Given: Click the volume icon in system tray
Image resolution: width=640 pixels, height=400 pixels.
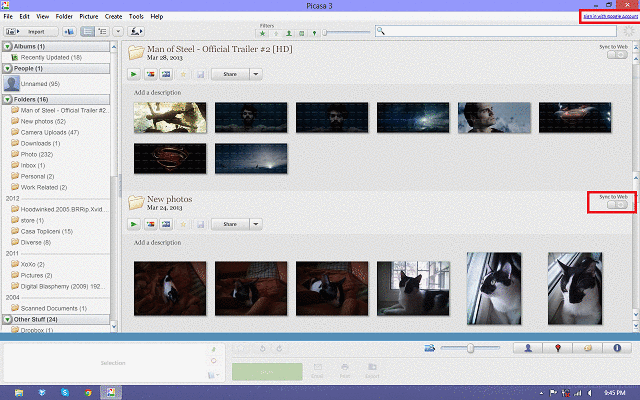Looking at the screenshot, I should click(589, 393).
